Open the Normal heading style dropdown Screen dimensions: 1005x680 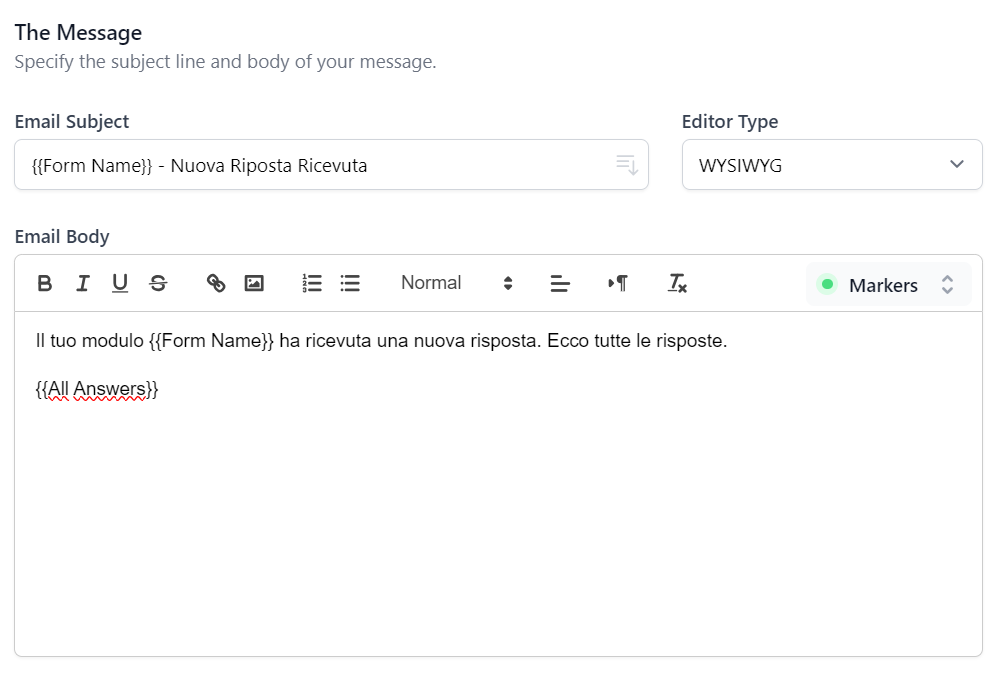pos(456,284)
